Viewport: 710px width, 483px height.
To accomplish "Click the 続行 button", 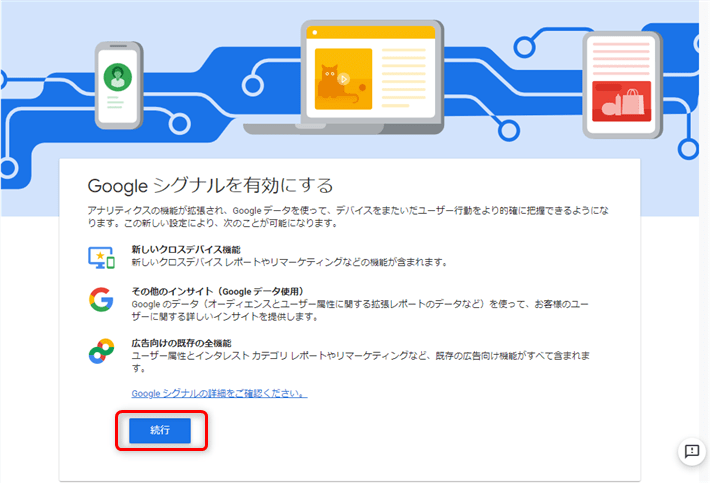I will pyautogui.click(x=160, y=430).
